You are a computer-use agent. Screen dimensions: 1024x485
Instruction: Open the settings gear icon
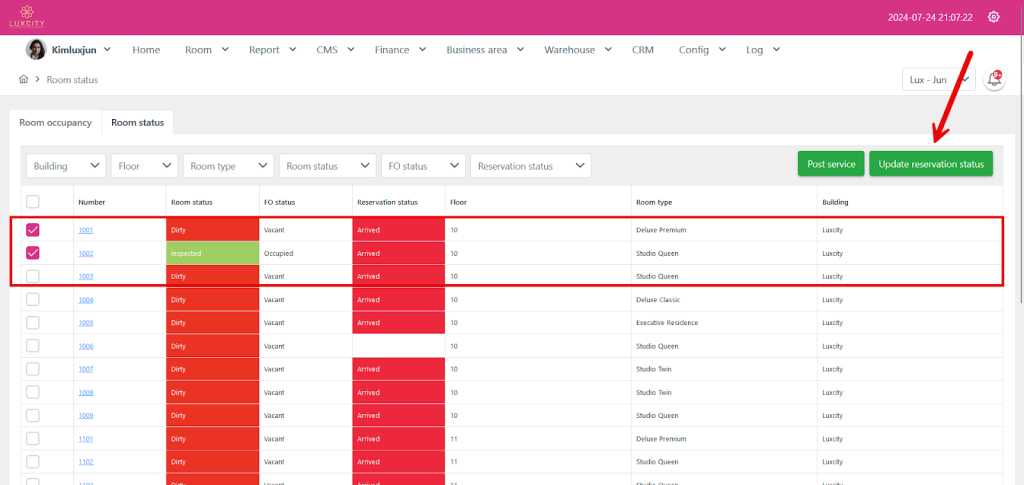pyautogui.click(x=993, y=17)
